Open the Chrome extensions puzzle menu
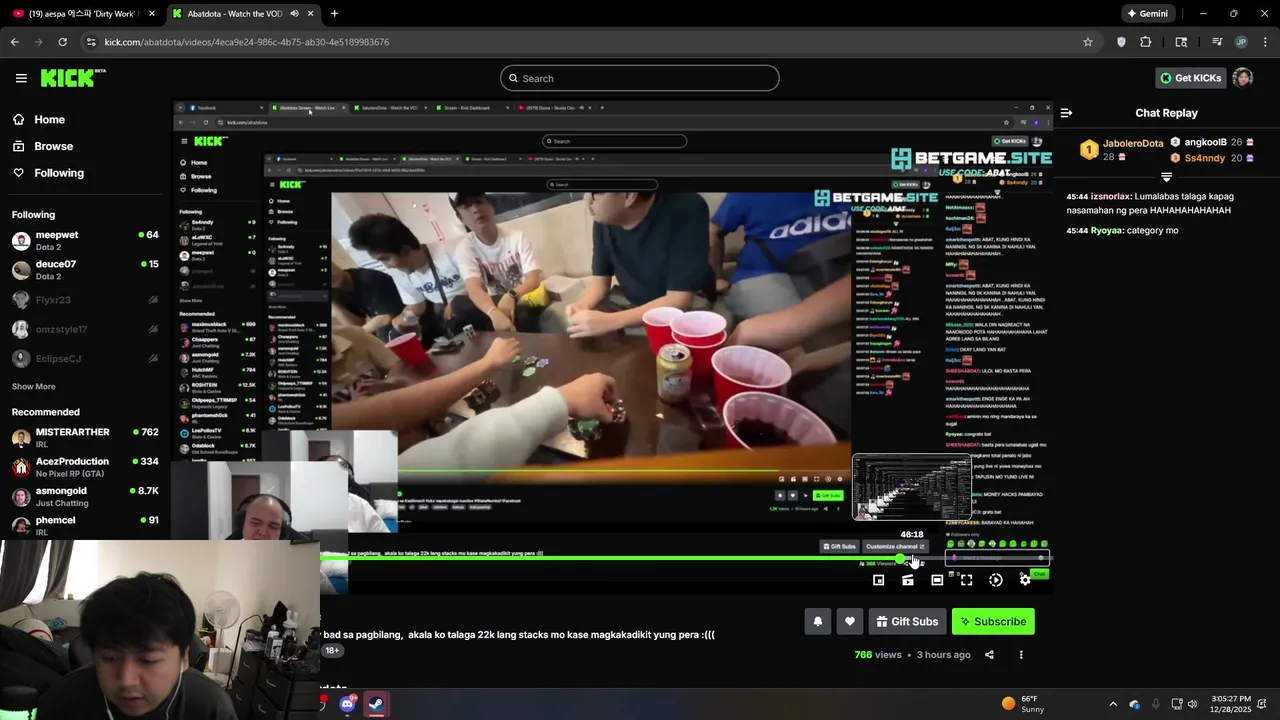The width and height of the screenshot is (1280, 720). pos(1146,42)
